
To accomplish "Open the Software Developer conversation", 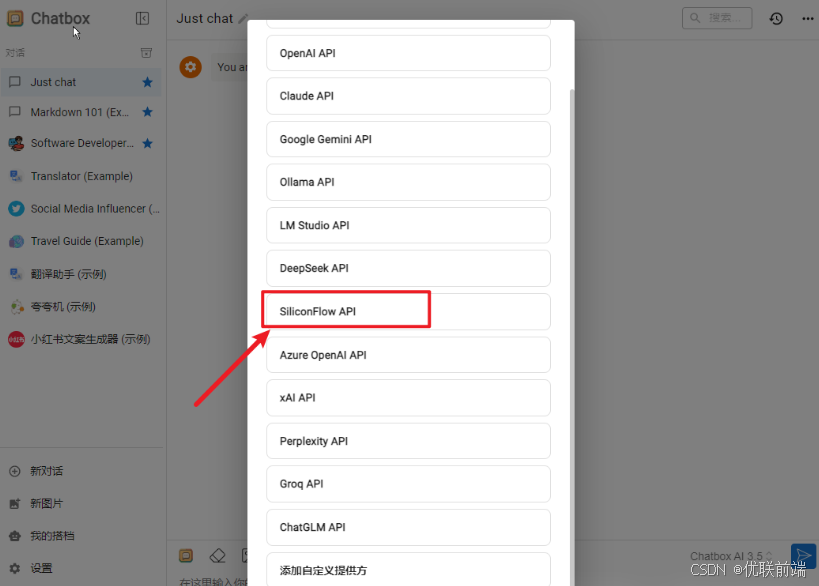I will (x=81, y=143).
